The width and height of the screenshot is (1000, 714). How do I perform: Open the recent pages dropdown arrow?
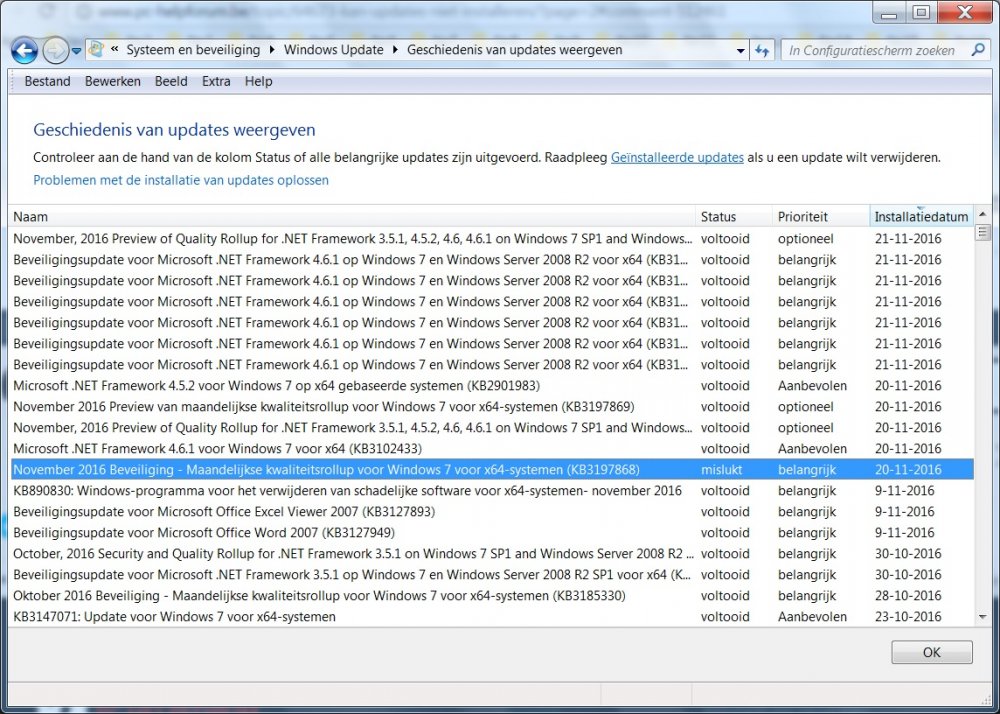pyautogui.click(x=76, y=51)
